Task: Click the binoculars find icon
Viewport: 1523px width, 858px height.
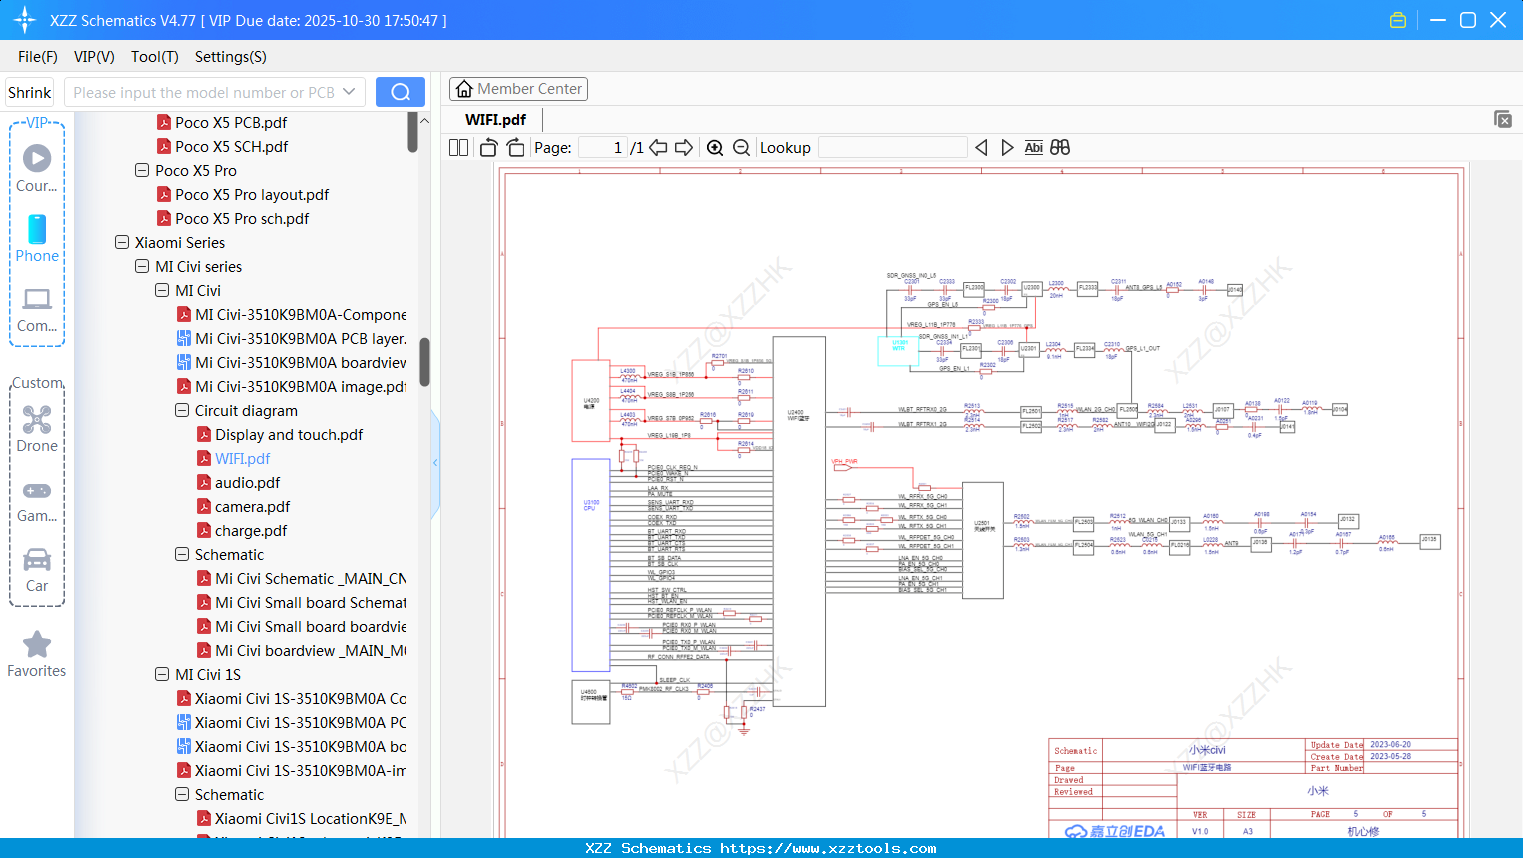Action: [x=1060, y=148]
